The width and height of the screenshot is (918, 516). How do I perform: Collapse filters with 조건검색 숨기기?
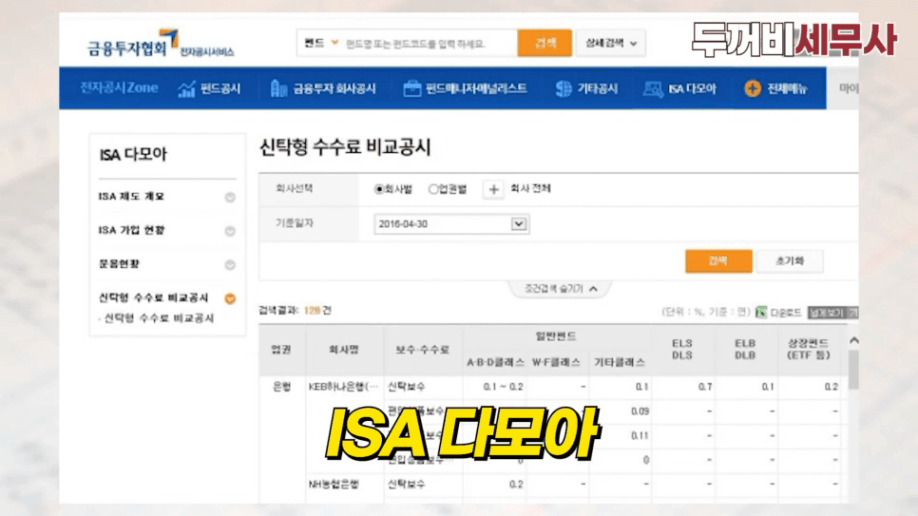[x=561, y=289]
